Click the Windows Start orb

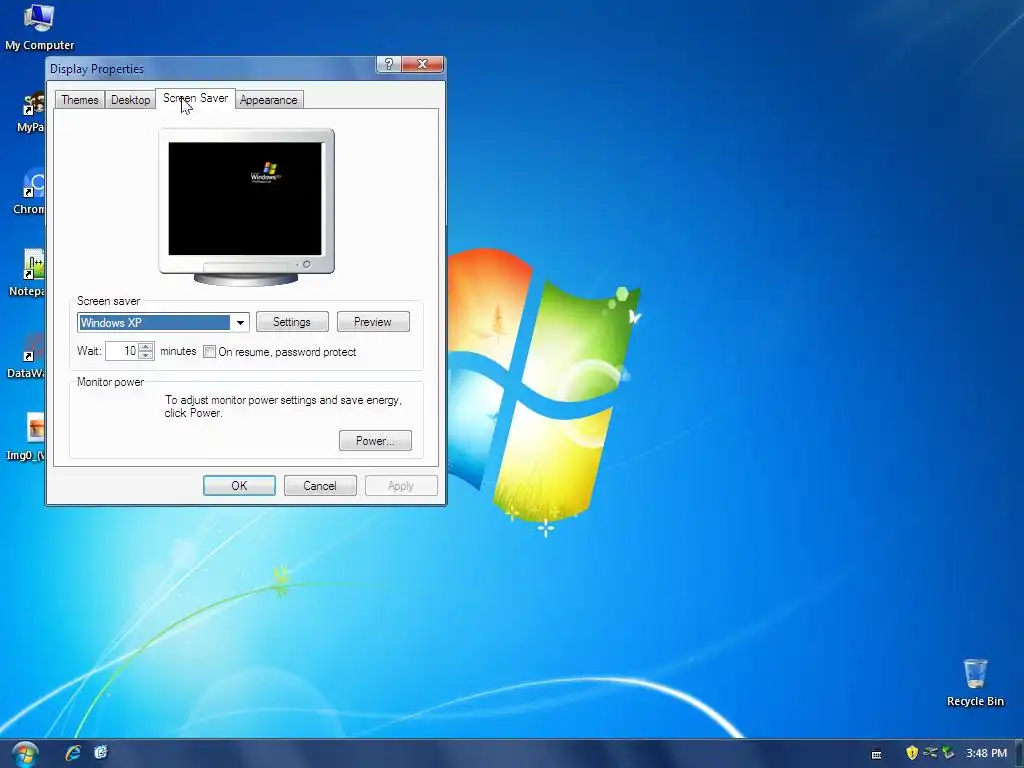point(24,753)
